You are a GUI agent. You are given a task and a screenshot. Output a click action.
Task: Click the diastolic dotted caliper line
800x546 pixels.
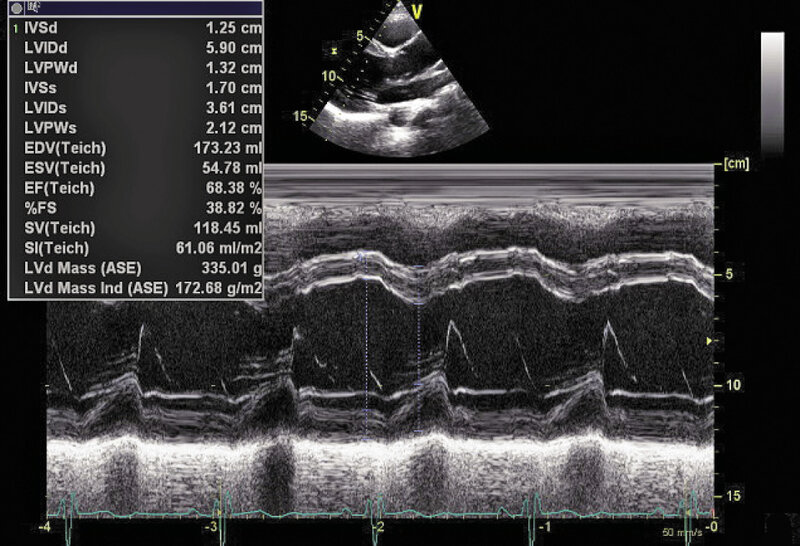(x=366, y=346)
